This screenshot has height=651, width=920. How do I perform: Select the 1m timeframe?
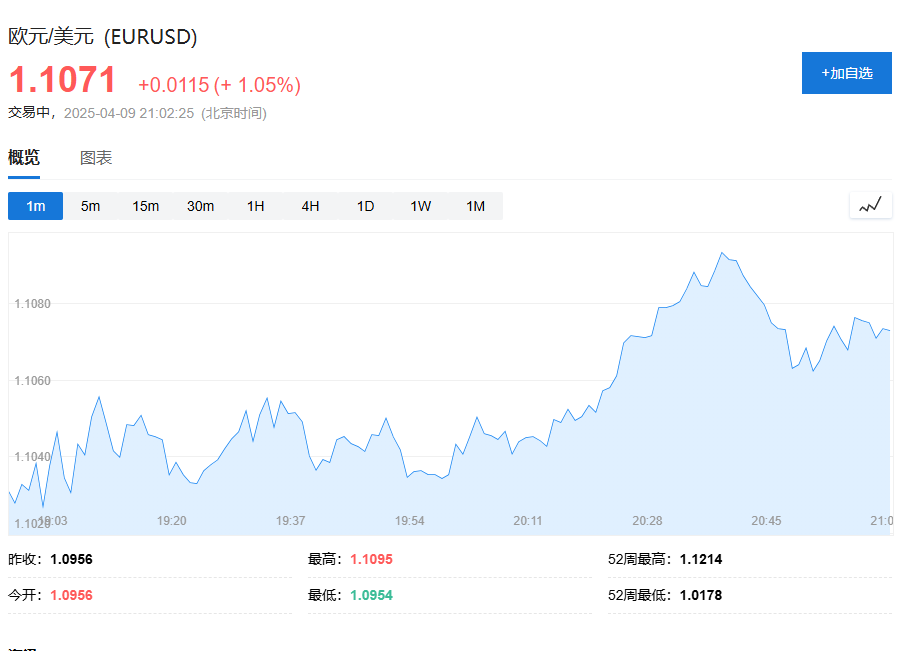(x=35, y=206)
